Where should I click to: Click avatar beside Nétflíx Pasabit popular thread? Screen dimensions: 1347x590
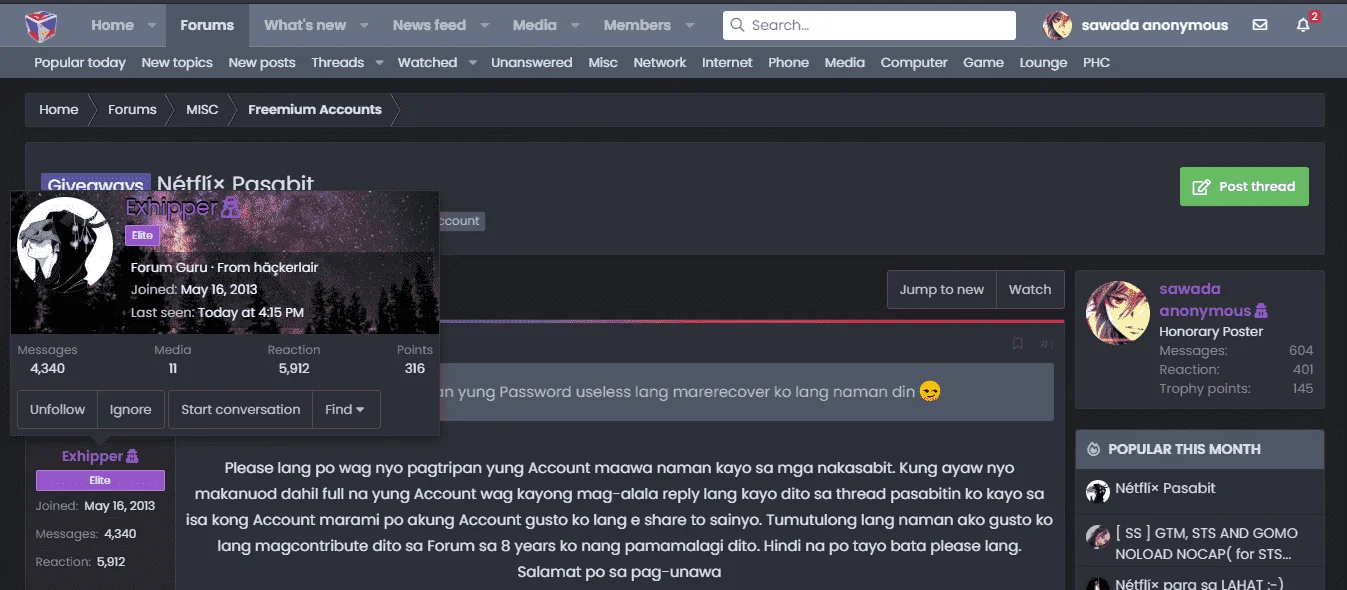coord(1098,491)
